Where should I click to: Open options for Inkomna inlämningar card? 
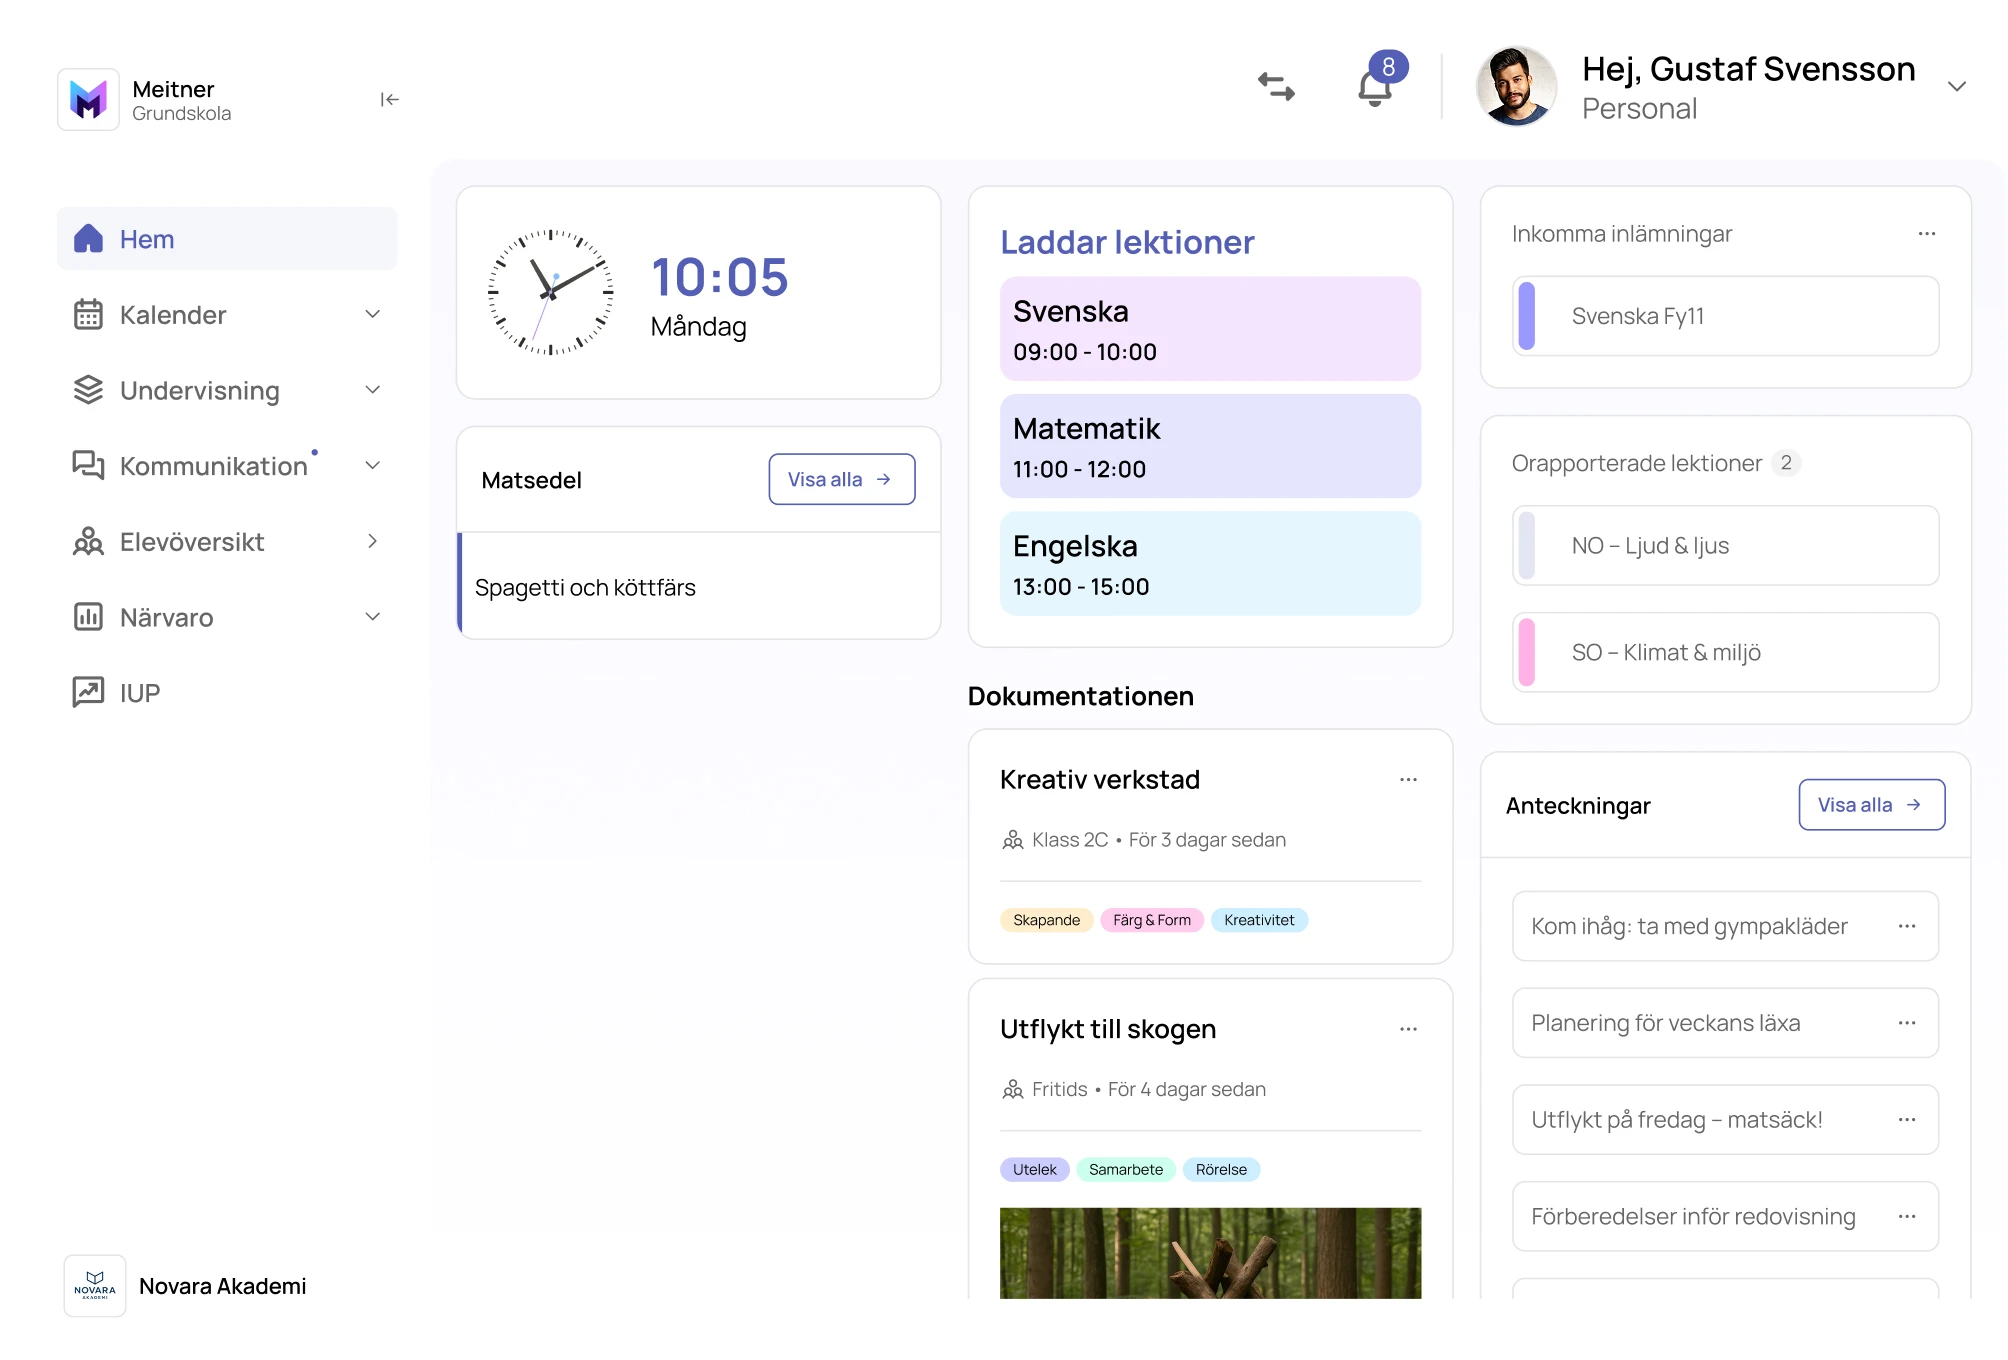pyautogui.click(x=1926, y=234)
